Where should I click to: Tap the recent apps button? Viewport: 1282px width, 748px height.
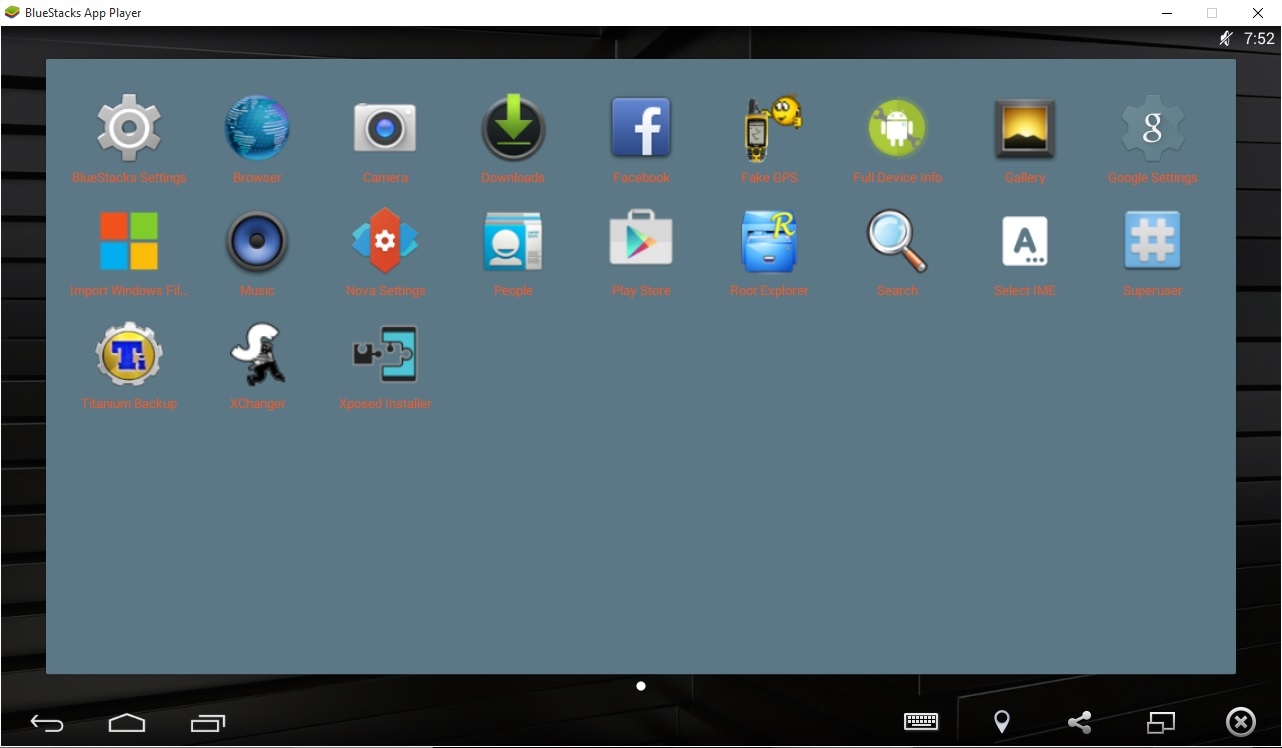click(x=208, y=723)
